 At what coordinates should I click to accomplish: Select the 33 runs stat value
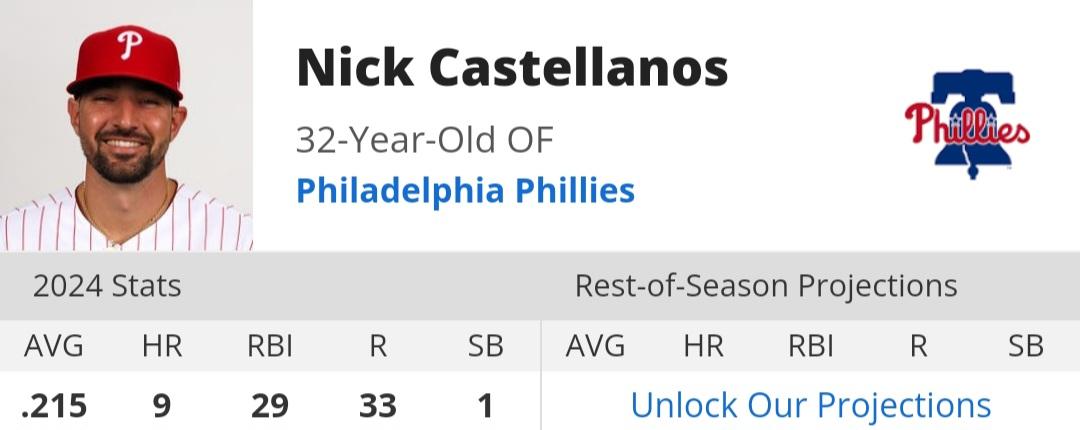(378, 406)
